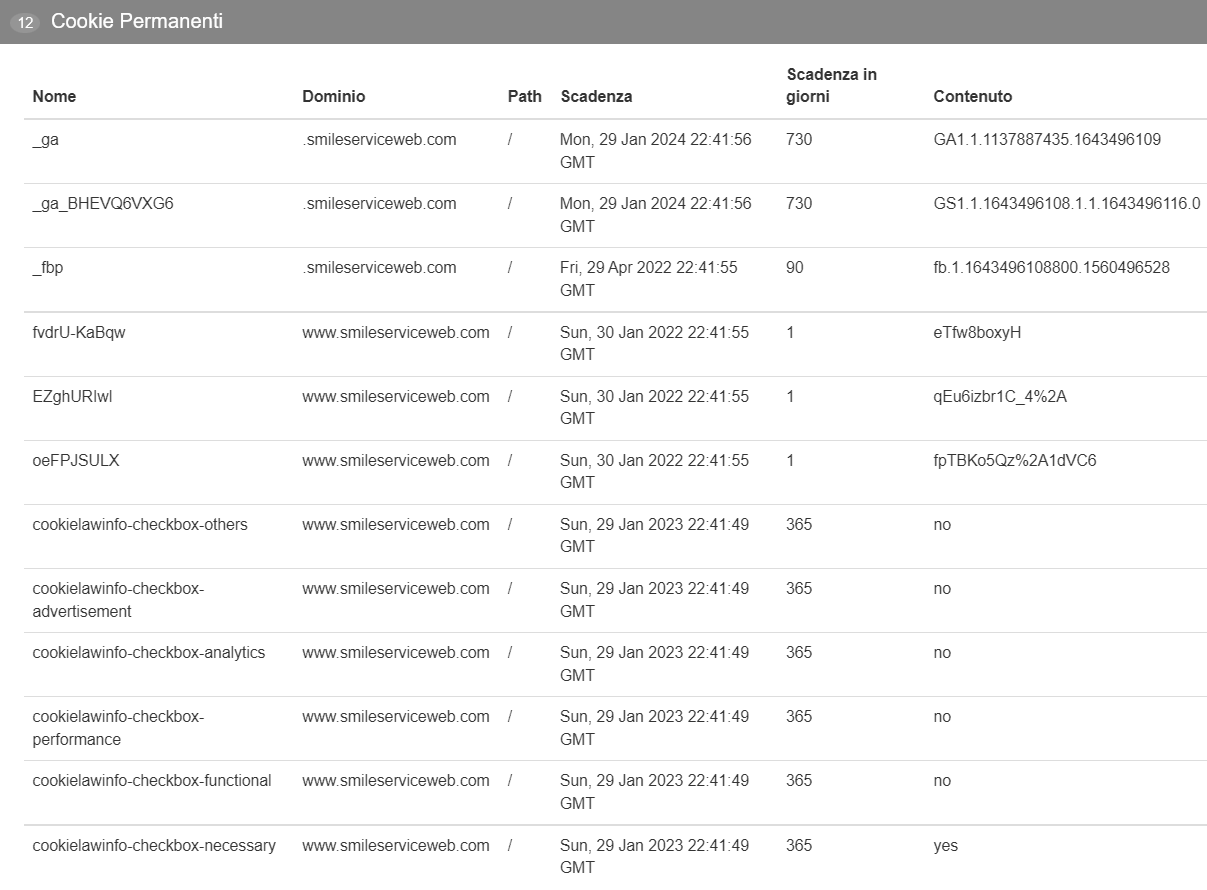Select the EZghURIwl cookie name
Screen dimensions: 1207x890
[x=72, y=396]
